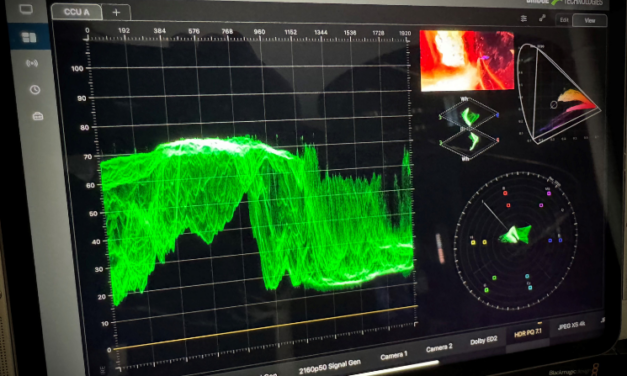Switch to the CCU A tab
627x376 pixels.
coord(77,12)
